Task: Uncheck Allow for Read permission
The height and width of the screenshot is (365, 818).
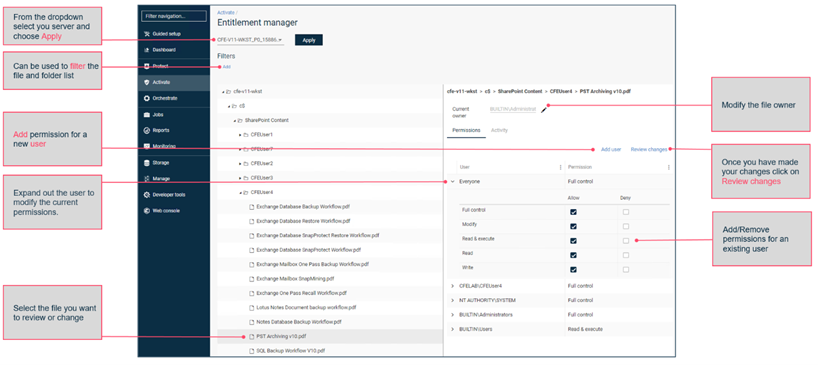Action: tap(573, 255)
